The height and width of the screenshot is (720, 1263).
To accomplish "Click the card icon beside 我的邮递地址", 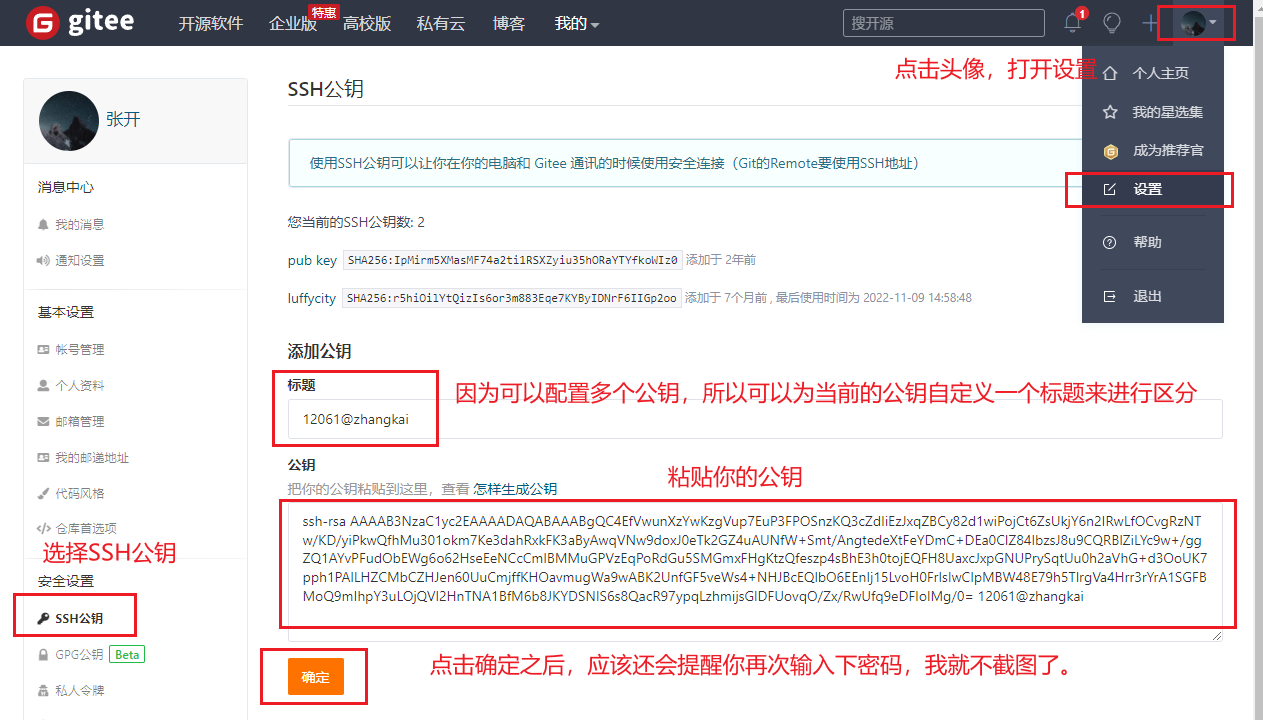I will (43, 458).
